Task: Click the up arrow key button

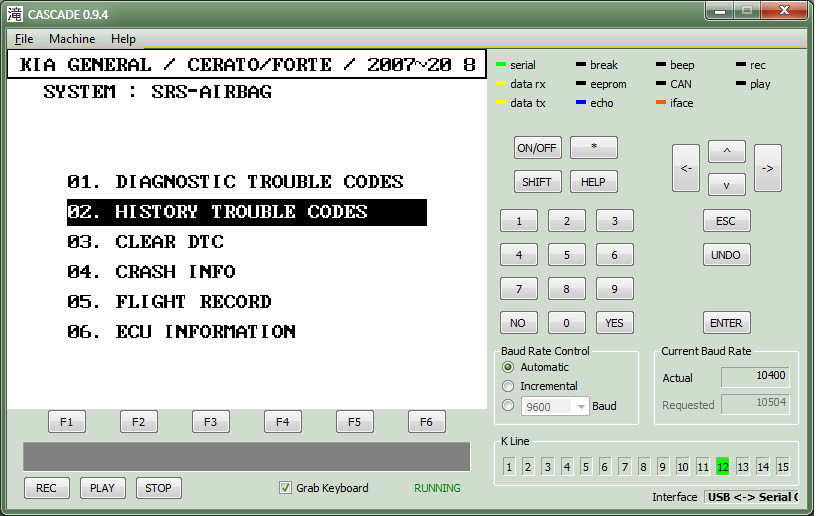Action: (727, 151)
